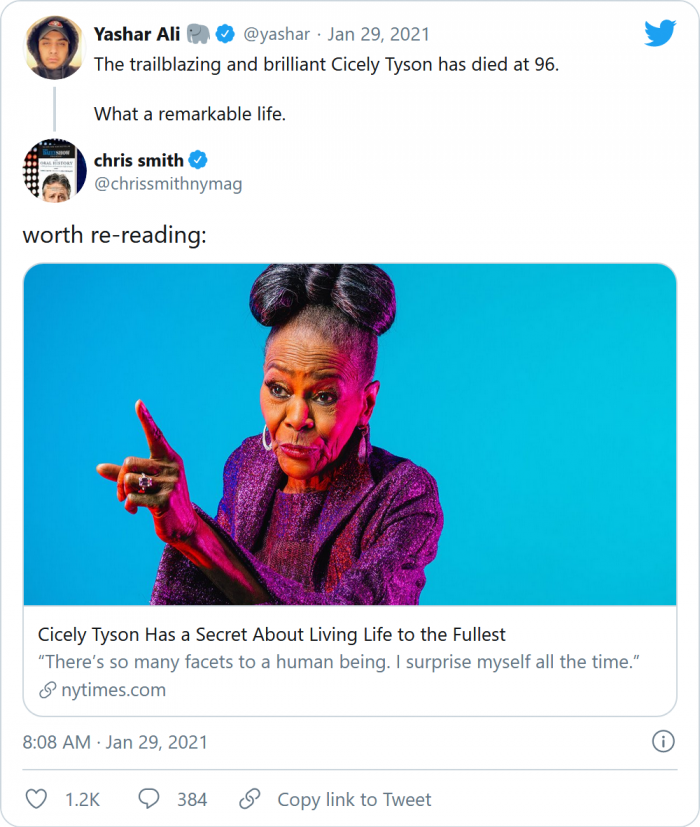Open the Cicely Tyson article photo
This screenshot has height=827, width=700.
click(349, 434)
